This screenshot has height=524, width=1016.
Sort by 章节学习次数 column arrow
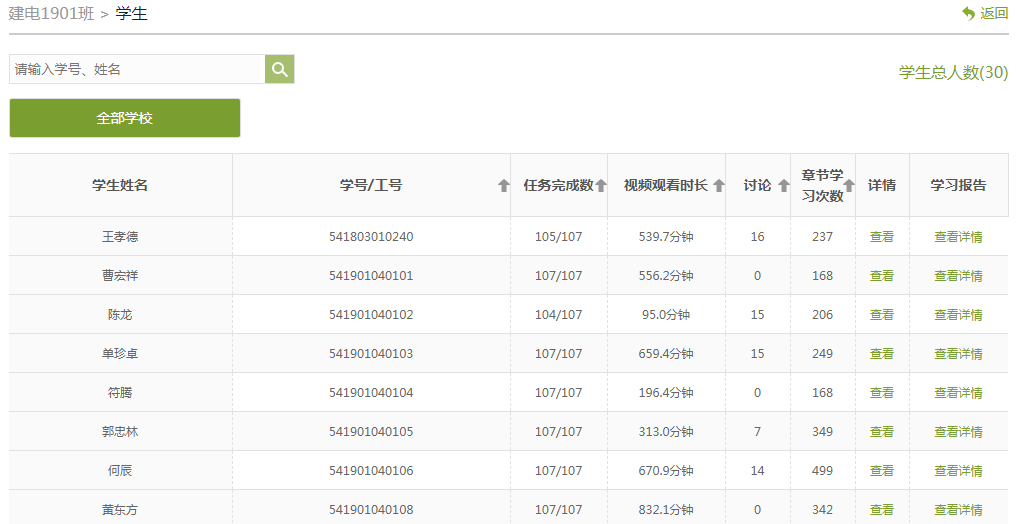click(849, 185)
